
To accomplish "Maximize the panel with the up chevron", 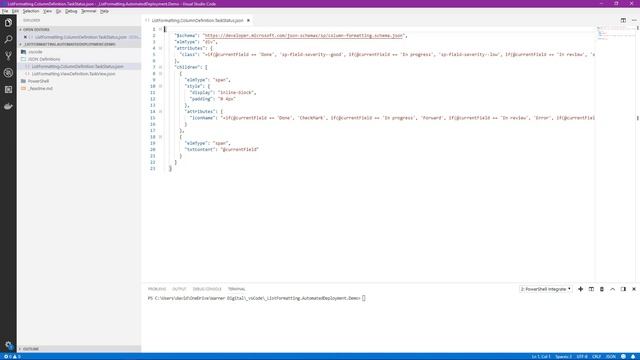I will 613,289.
